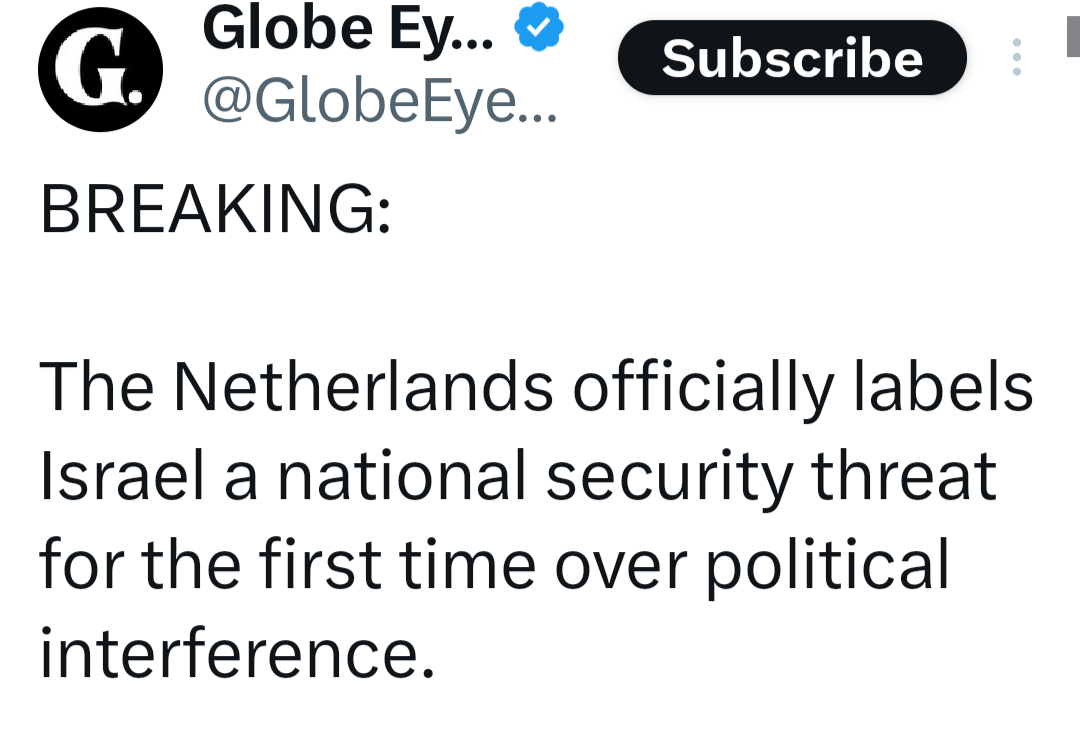Image resolution: width=1080 pixels, height=731 pixels.
Task: Click the 'BREAKING:' heading text
Action: pyautogui.click(x=216, y=209)
